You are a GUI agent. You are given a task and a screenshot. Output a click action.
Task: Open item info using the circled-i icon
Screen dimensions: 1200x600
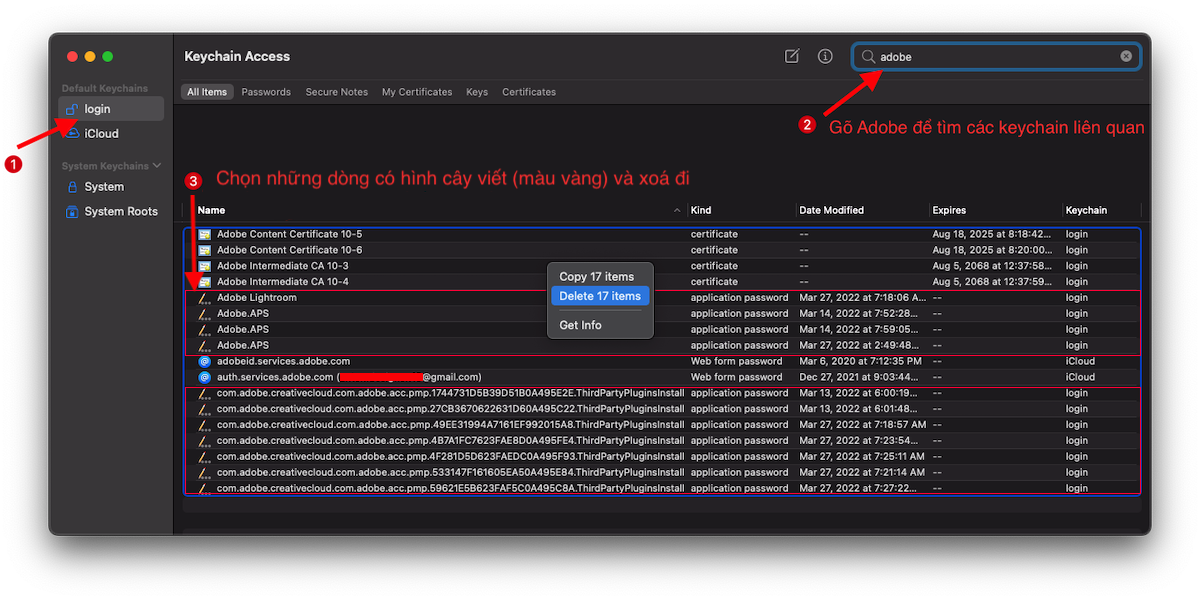(825, 57)
